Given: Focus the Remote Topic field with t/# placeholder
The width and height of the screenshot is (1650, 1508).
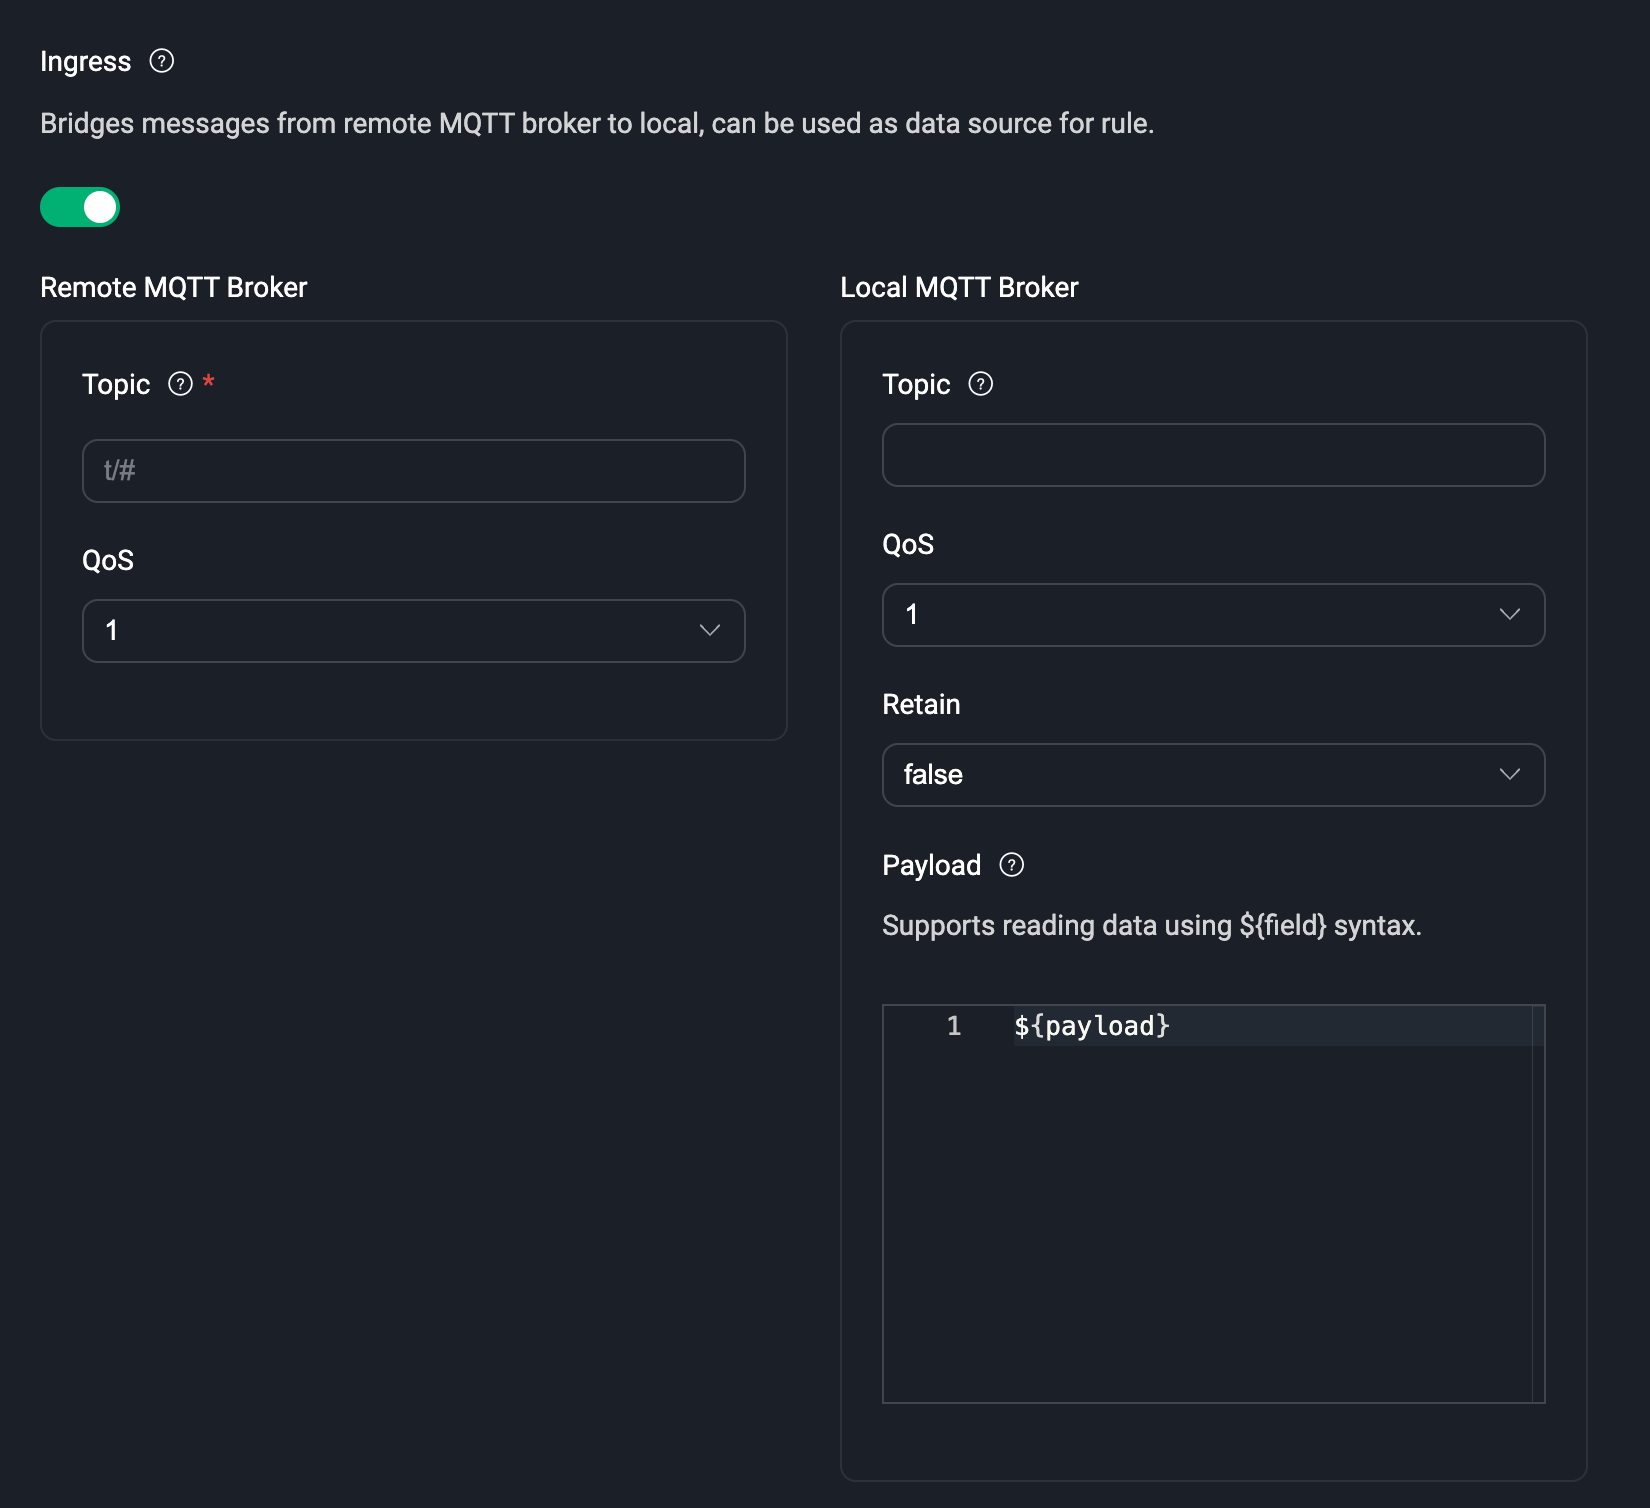Looking at the screenshot, I should pos(413,470).
